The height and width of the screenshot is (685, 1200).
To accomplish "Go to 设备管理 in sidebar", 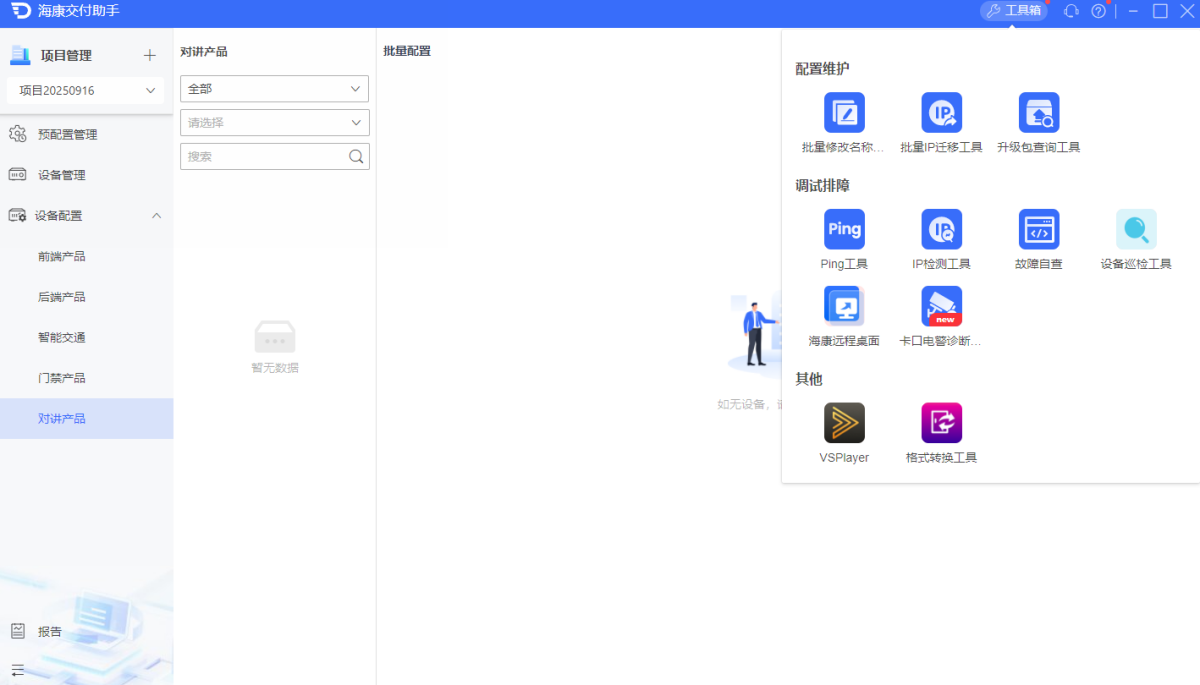I will click(x=62, y=175).
